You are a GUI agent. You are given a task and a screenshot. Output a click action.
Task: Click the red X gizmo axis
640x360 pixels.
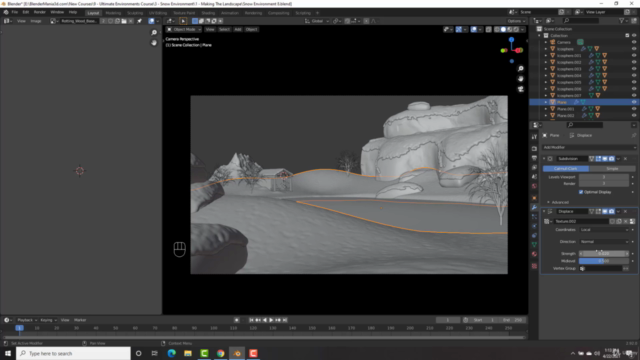(x=519, y=50)
